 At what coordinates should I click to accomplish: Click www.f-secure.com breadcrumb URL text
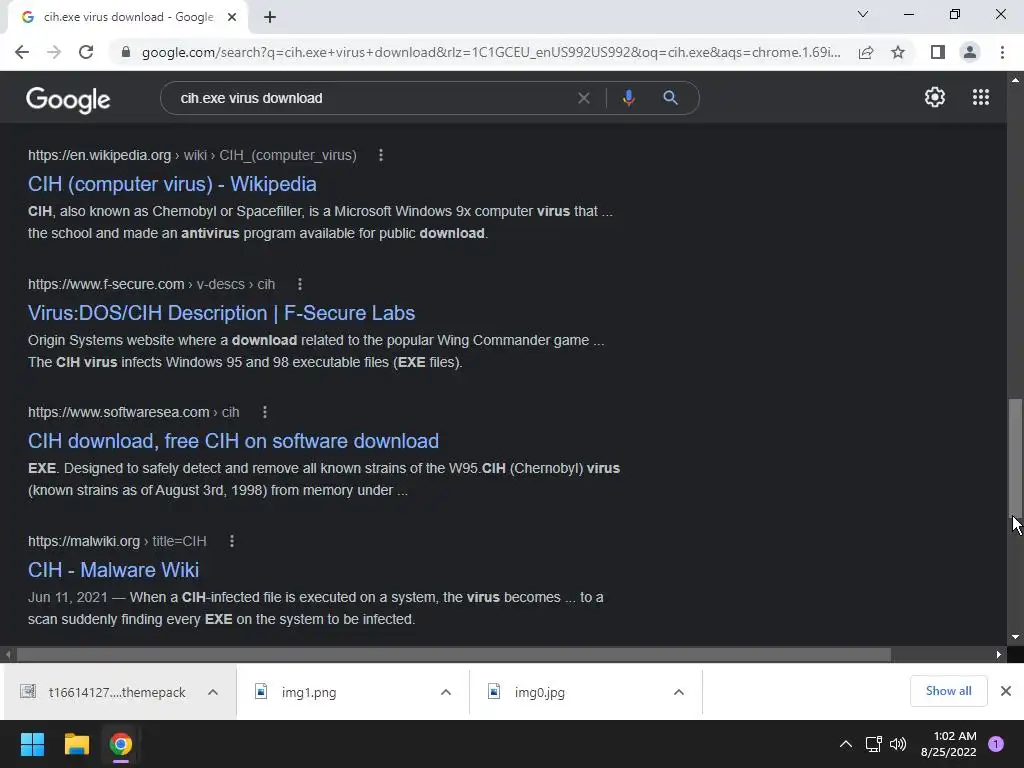pos(106,284)
